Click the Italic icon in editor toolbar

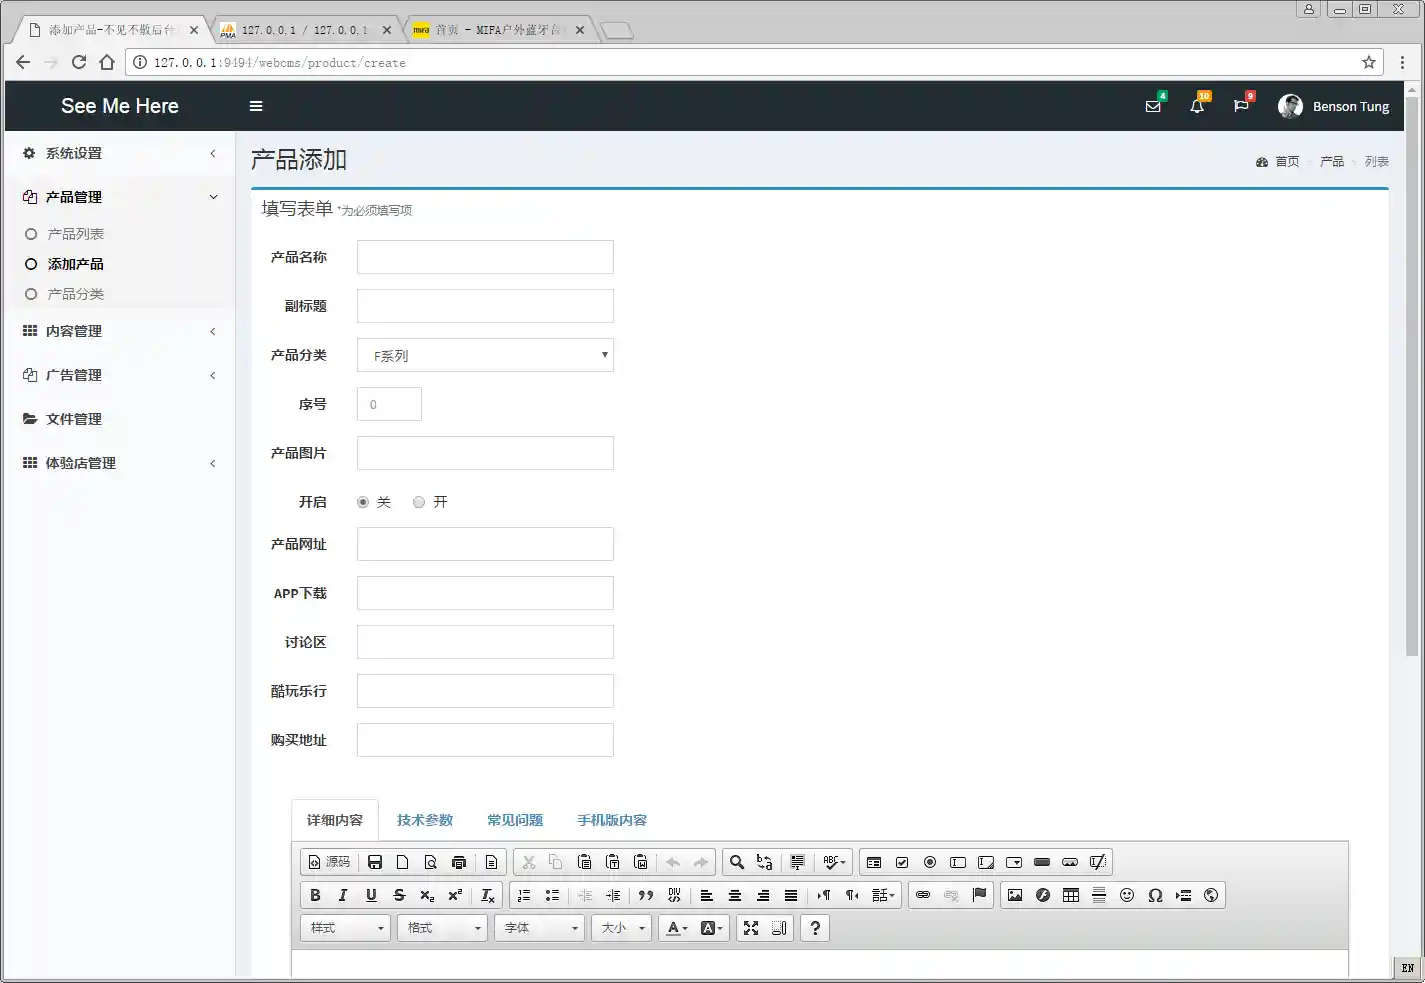(343, 895)
